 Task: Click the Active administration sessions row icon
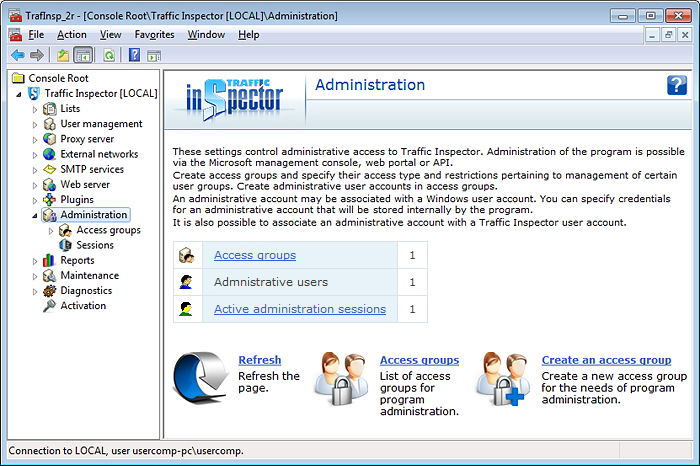pyautogui.click(x=186, y=309)
